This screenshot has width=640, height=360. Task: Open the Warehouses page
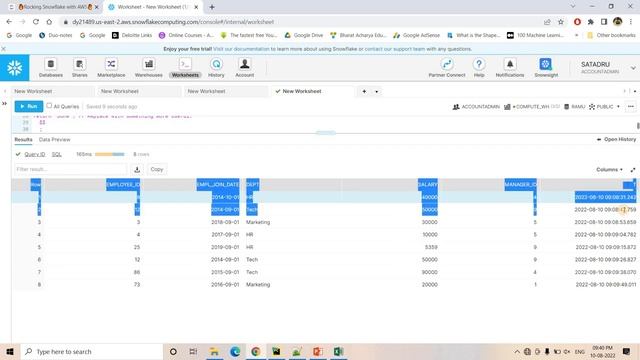pos(149,68)
